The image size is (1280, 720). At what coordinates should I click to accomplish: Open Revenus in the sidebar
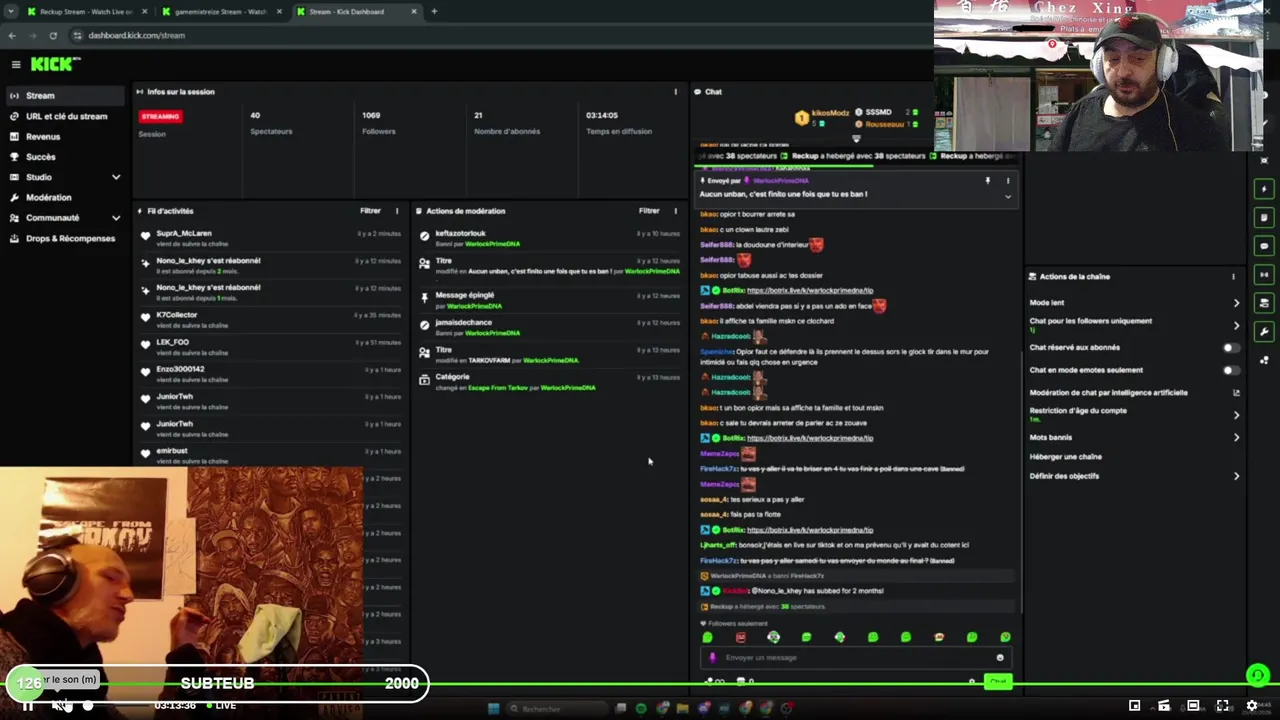66,137
